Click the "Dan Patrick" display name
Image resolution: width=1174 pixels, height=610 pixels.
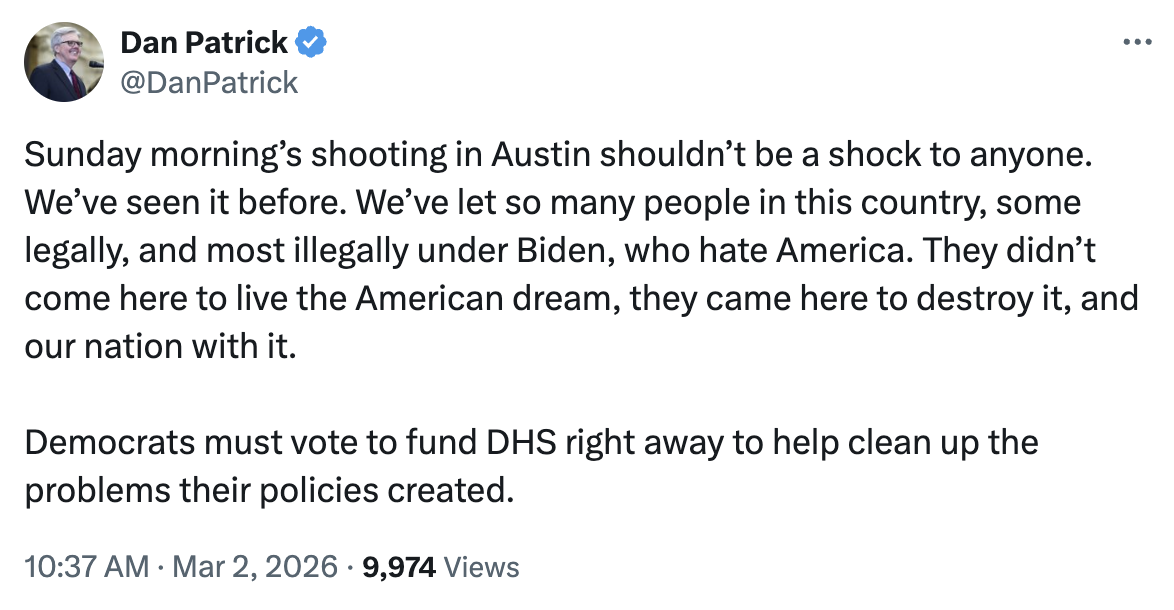click(204, 43)
